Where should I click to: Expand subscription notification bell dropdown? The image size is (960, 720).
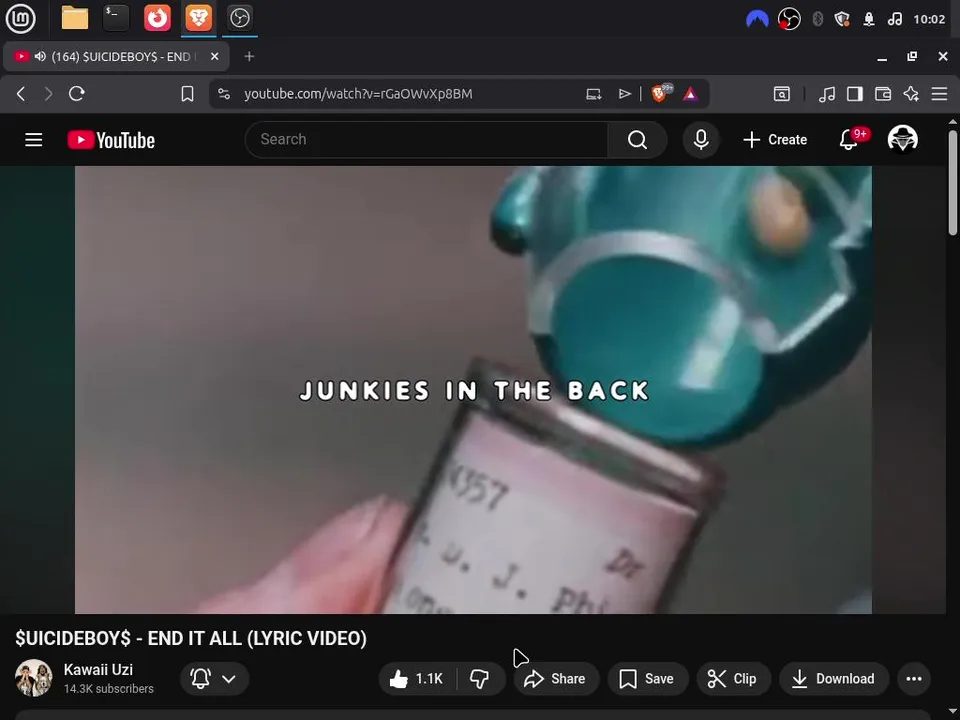coord(214,678)
